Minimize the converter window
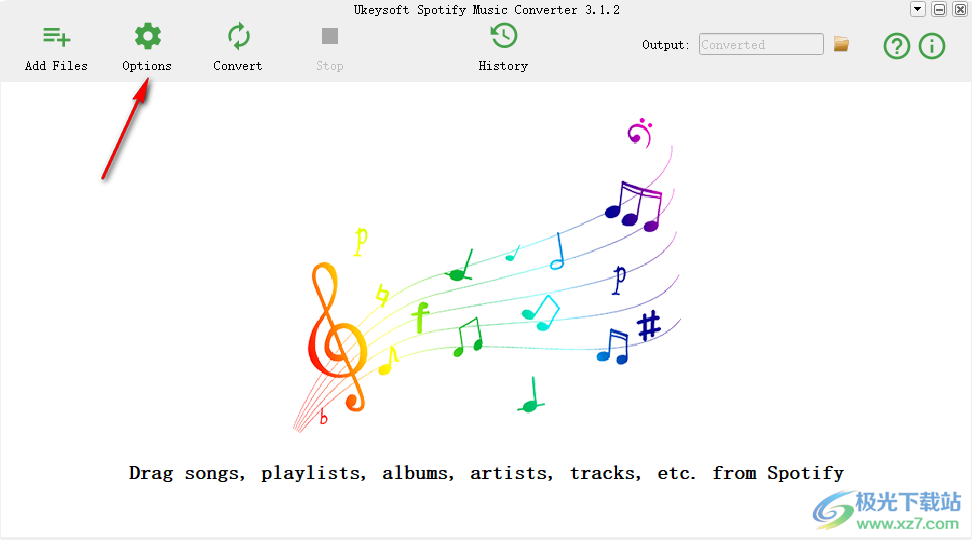Viewport: 972px width, 540px height. [939, 9]
